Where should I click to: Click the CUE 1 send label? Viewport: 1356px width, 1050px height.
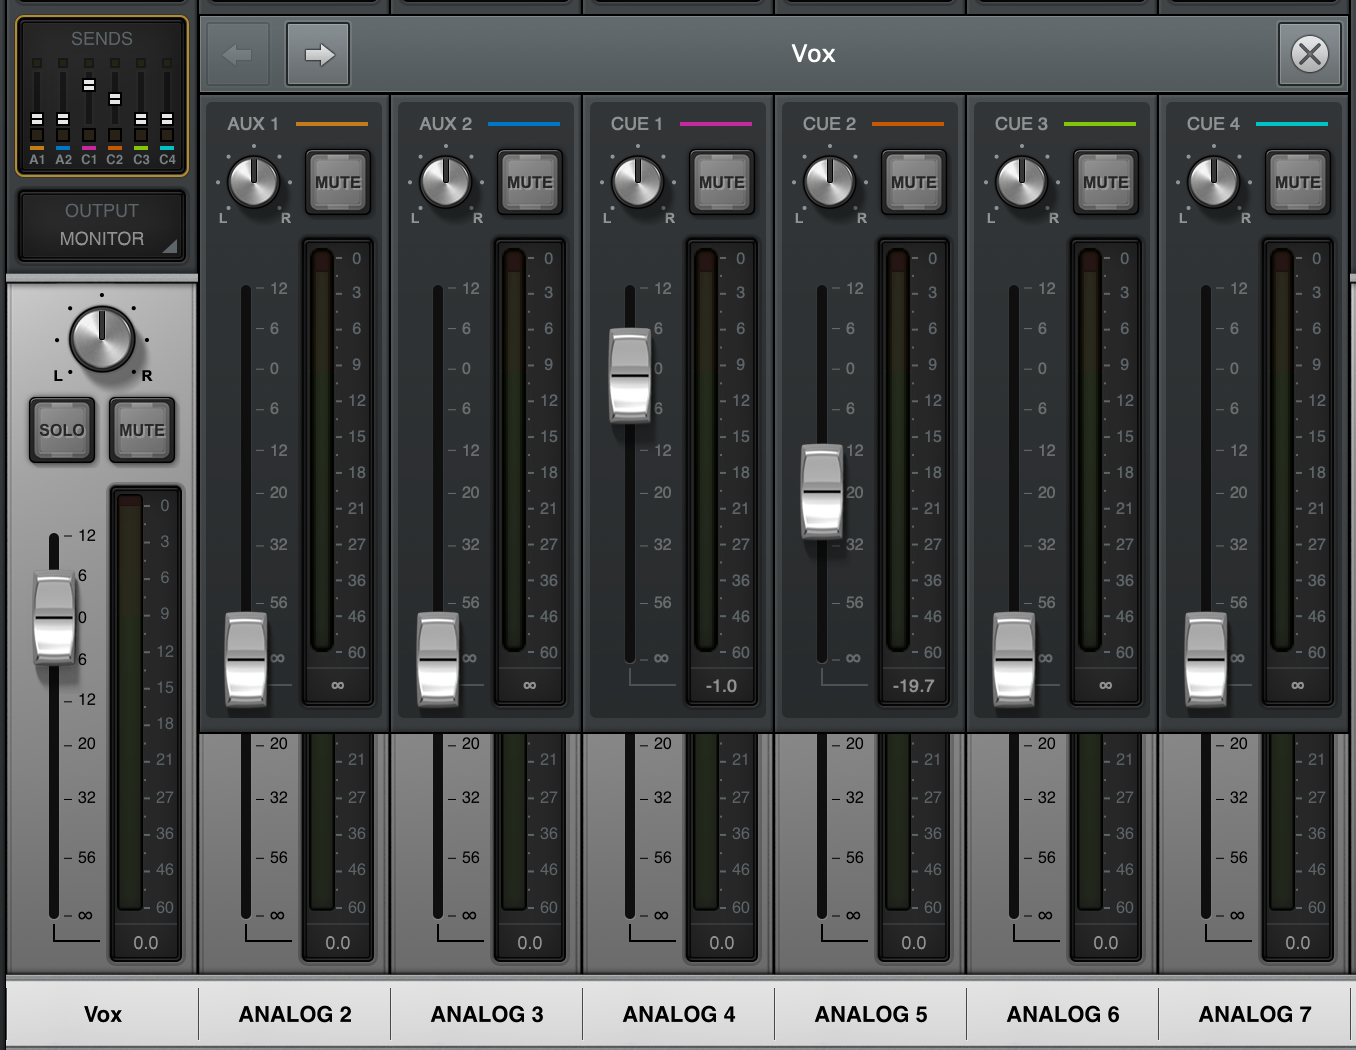[x=637, y=124]
